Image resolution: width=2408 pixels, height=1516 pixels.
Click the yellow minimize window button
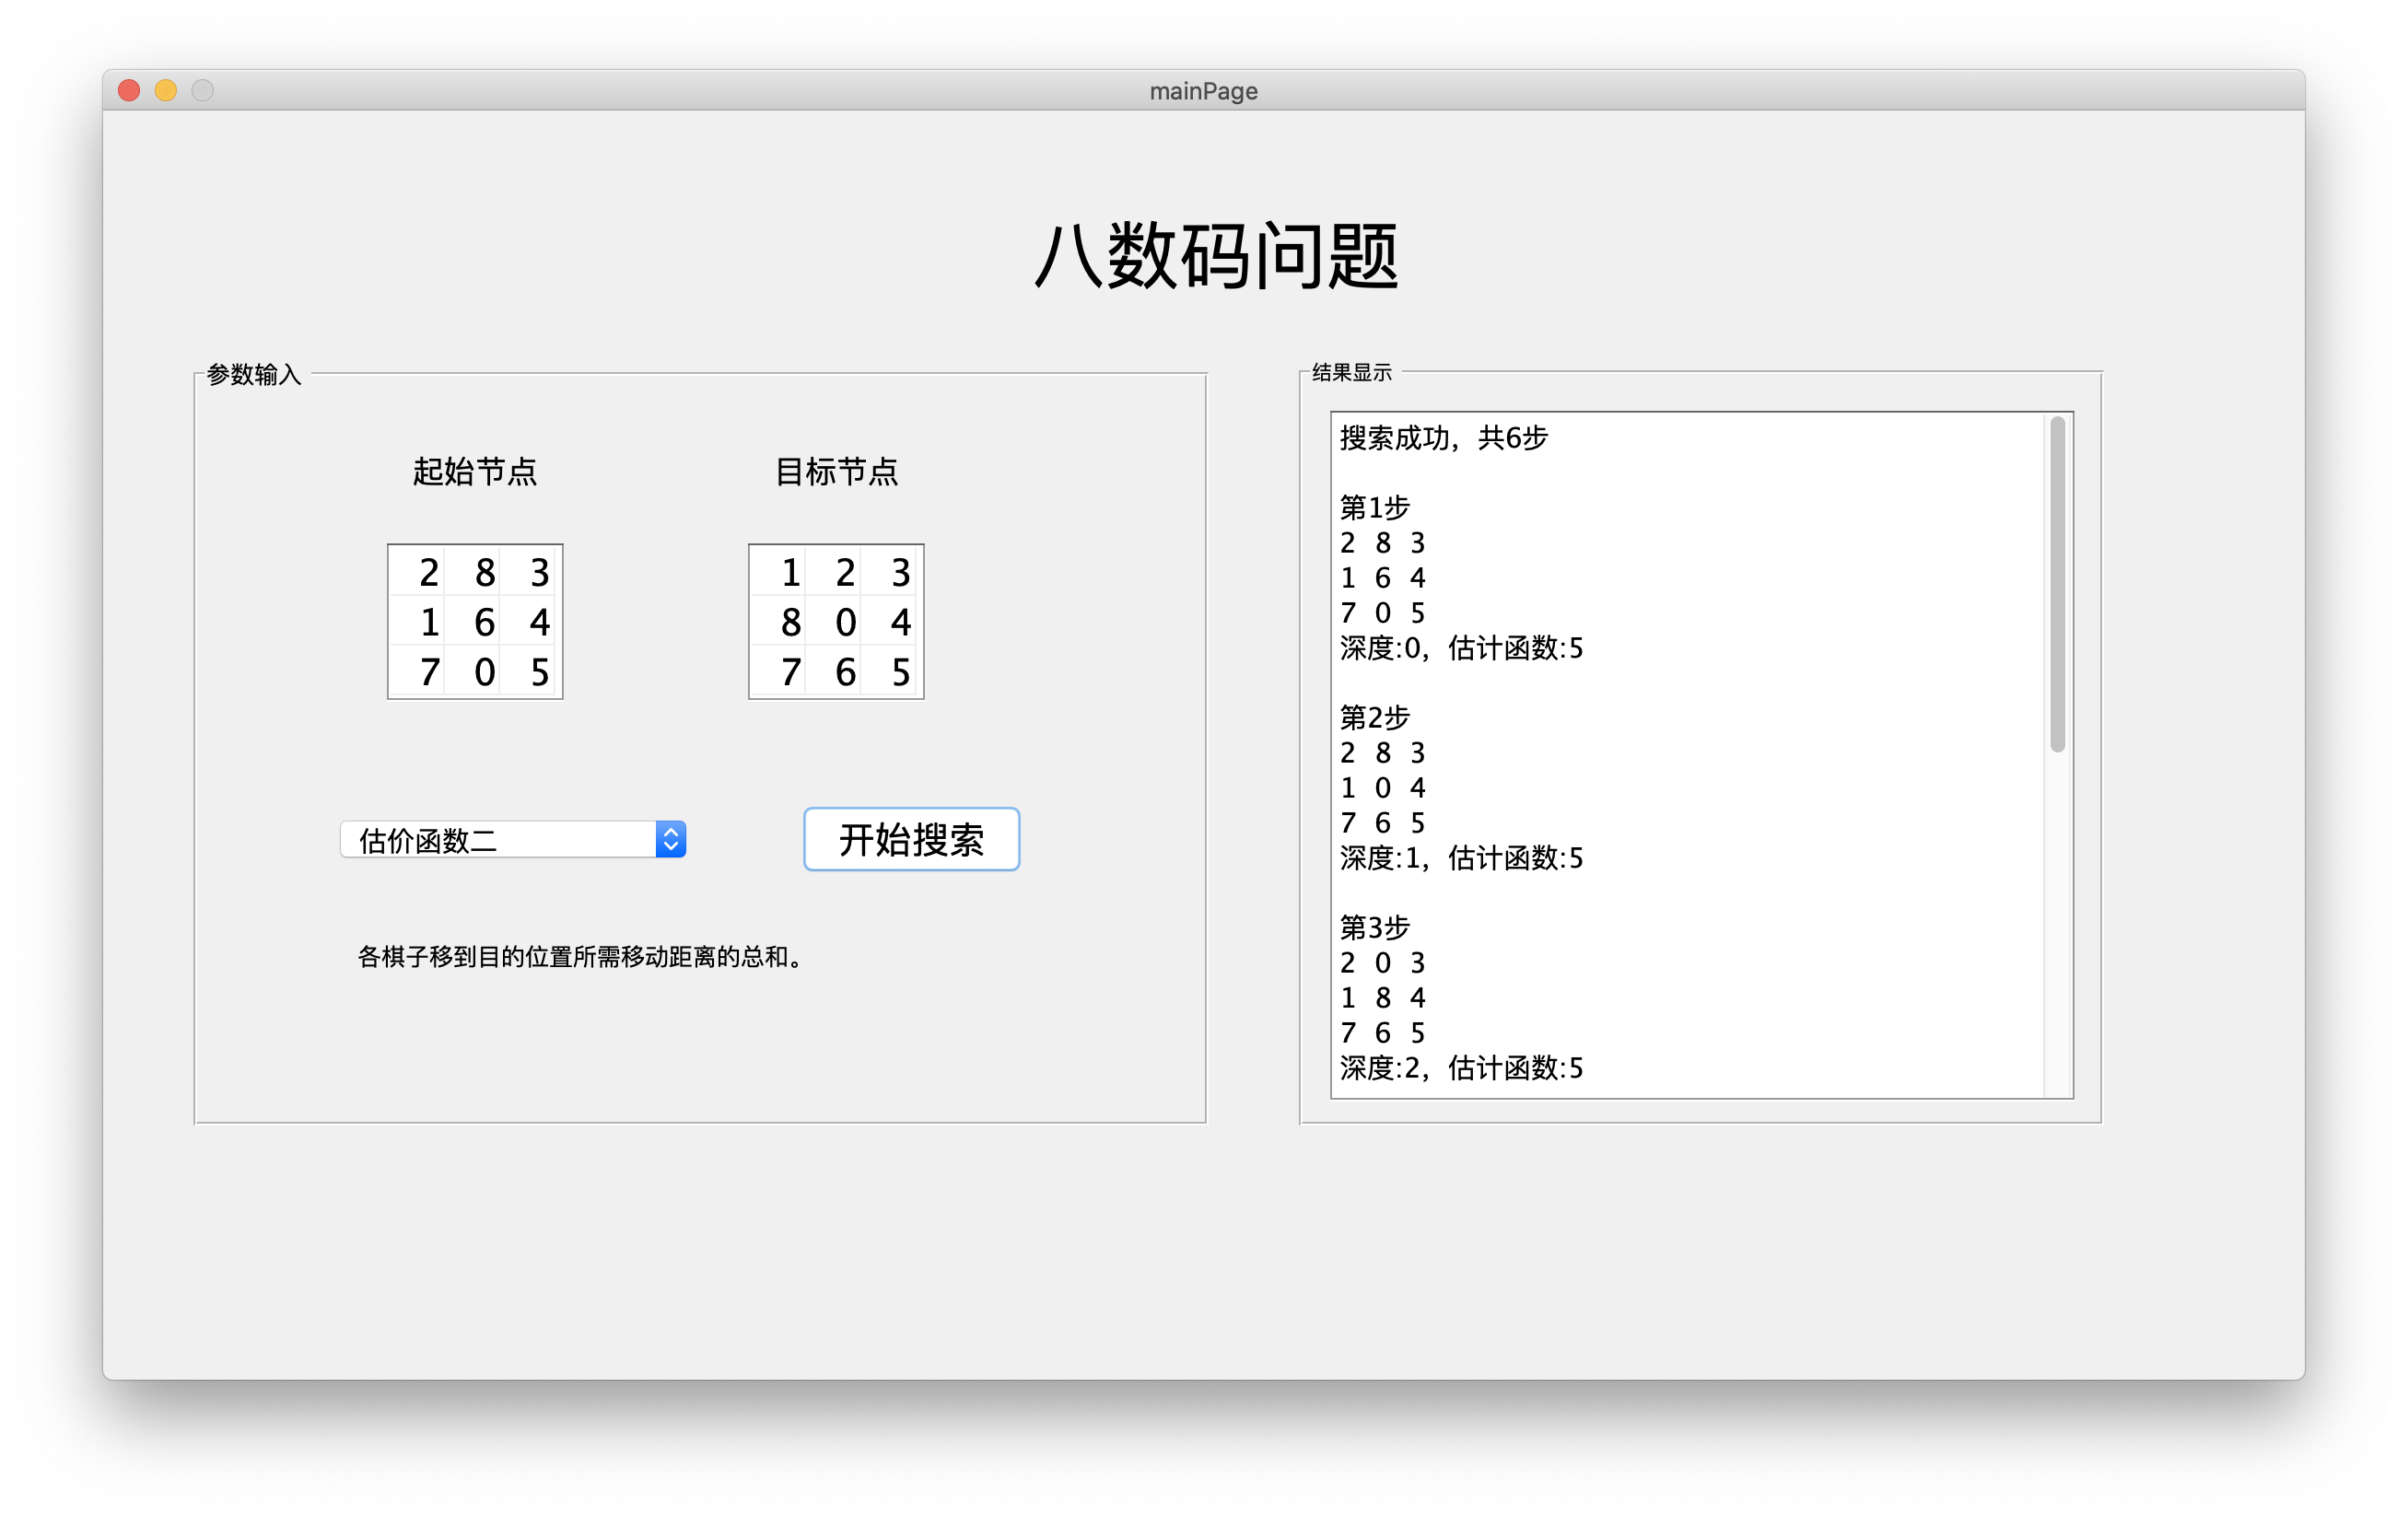pyautogui.click(x=166, y=91)
